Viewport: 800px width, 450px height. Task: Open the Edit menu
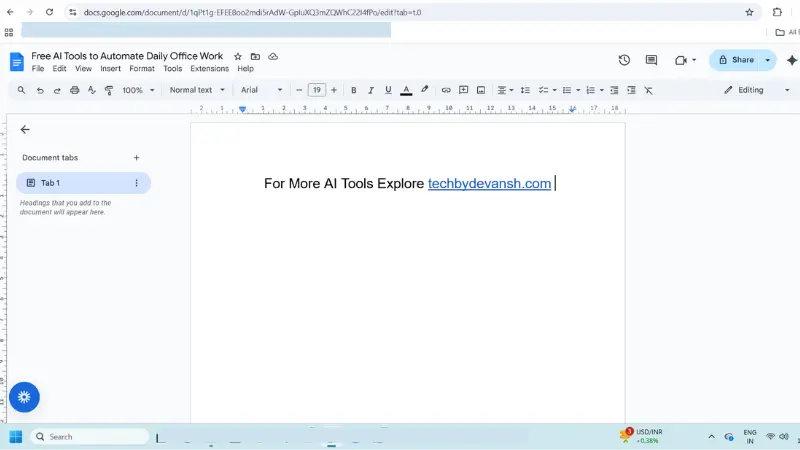(59, 68)
